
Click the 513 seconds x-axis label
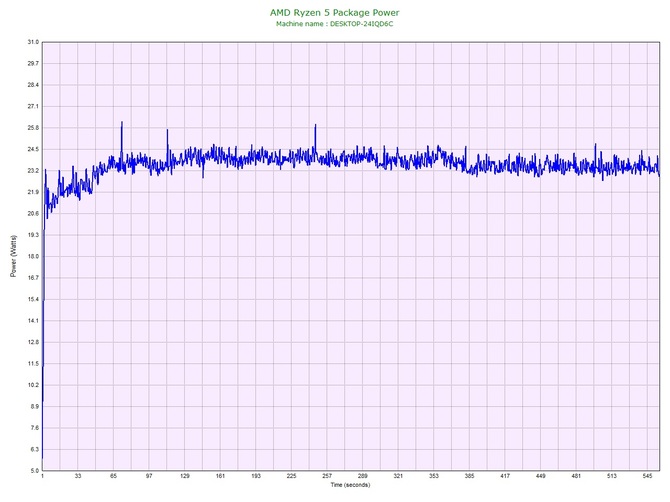pyautogui.click(x=612, y=476)
